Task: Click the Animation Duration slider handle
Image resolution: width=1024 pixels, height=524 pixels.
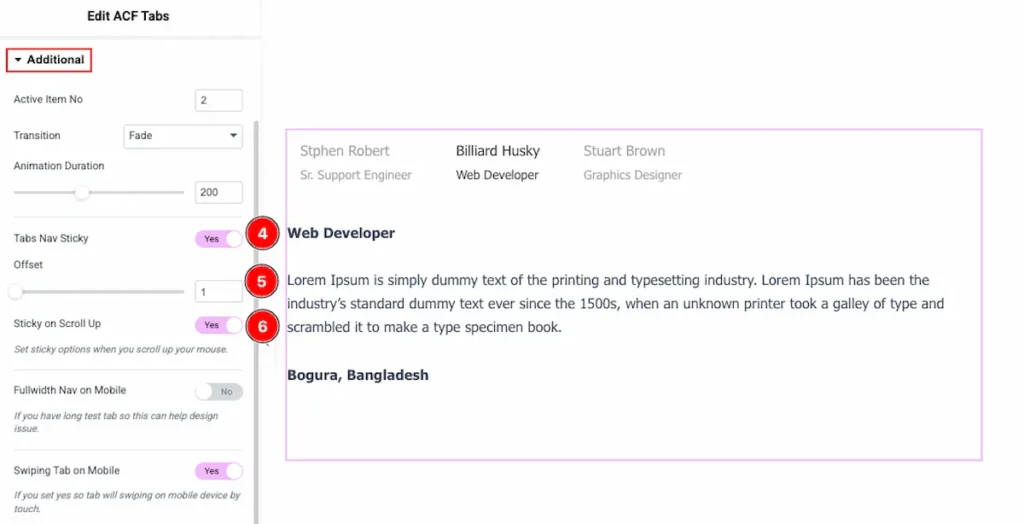Action: pyautogui.click(x=82, y=193)
